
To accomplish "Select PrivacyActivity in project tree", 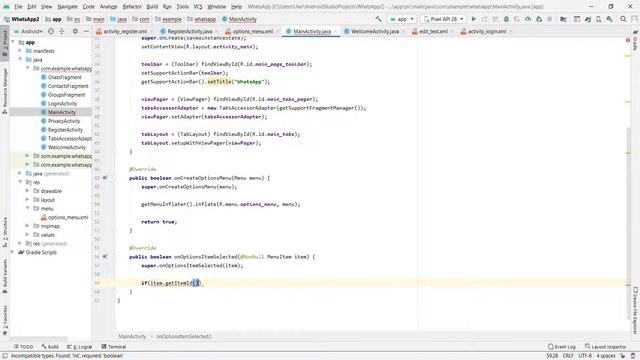I will click(x=64, y=121).
